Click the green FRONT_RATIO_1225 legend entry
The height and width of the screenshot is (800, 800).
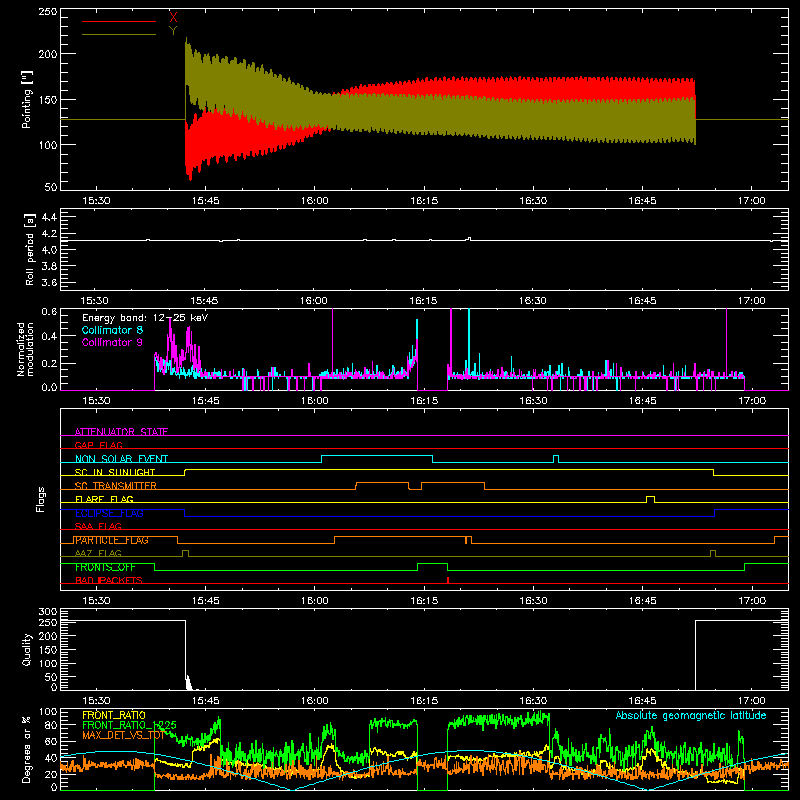pos(130,725)
